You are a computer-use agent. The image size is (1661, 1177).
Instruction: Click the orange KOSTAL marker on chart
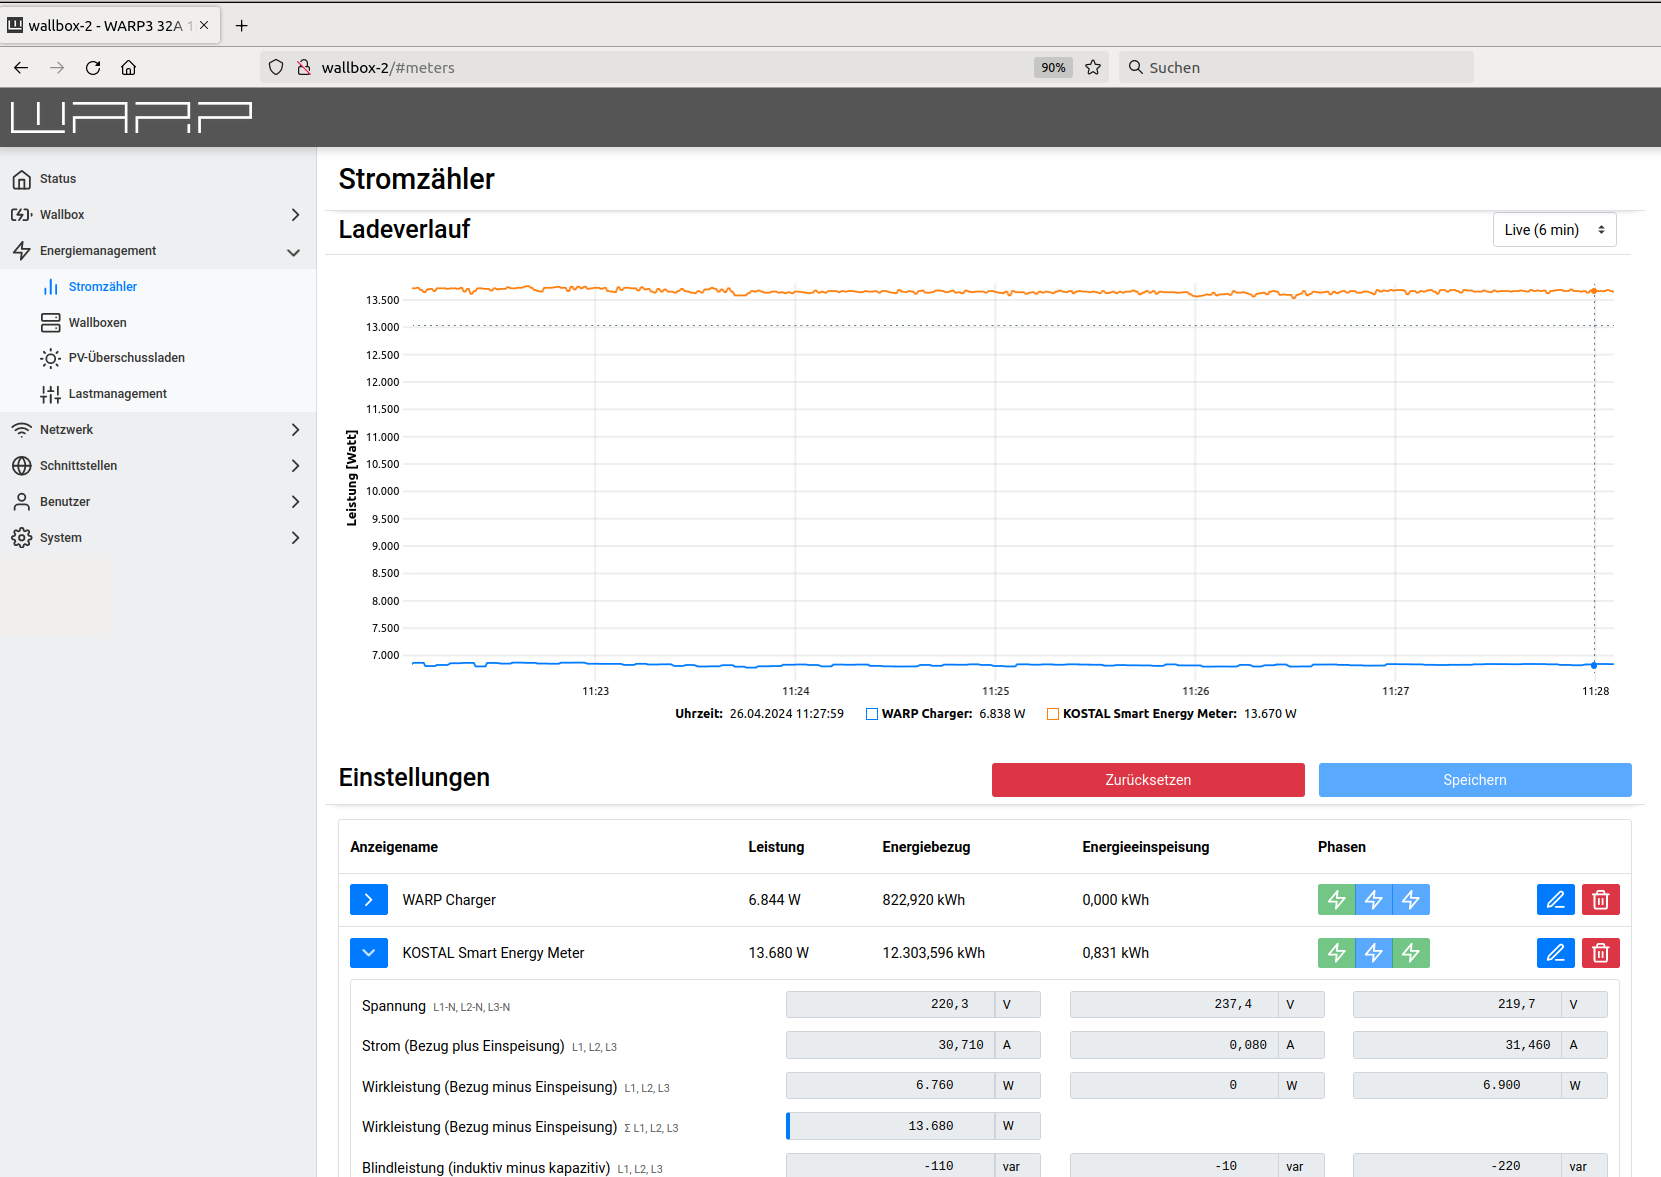[1594, 291]
